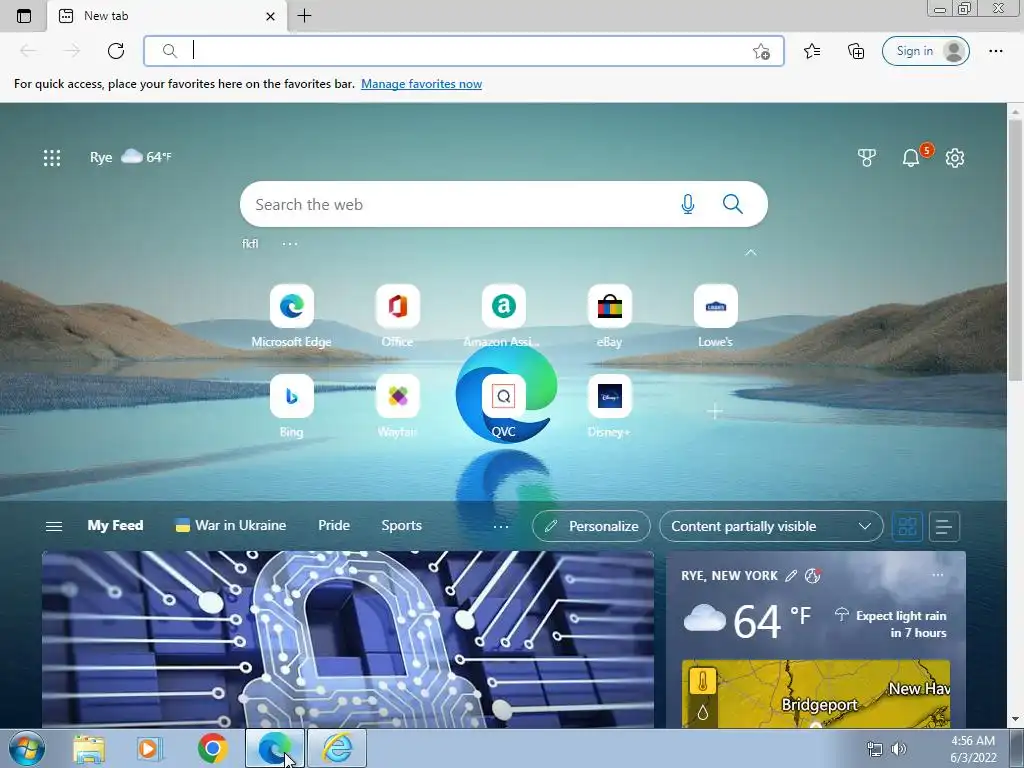Open the eBay quick link
This screenshot has height=768, width=1024.
pyautogui.click(x=609, y=316)
